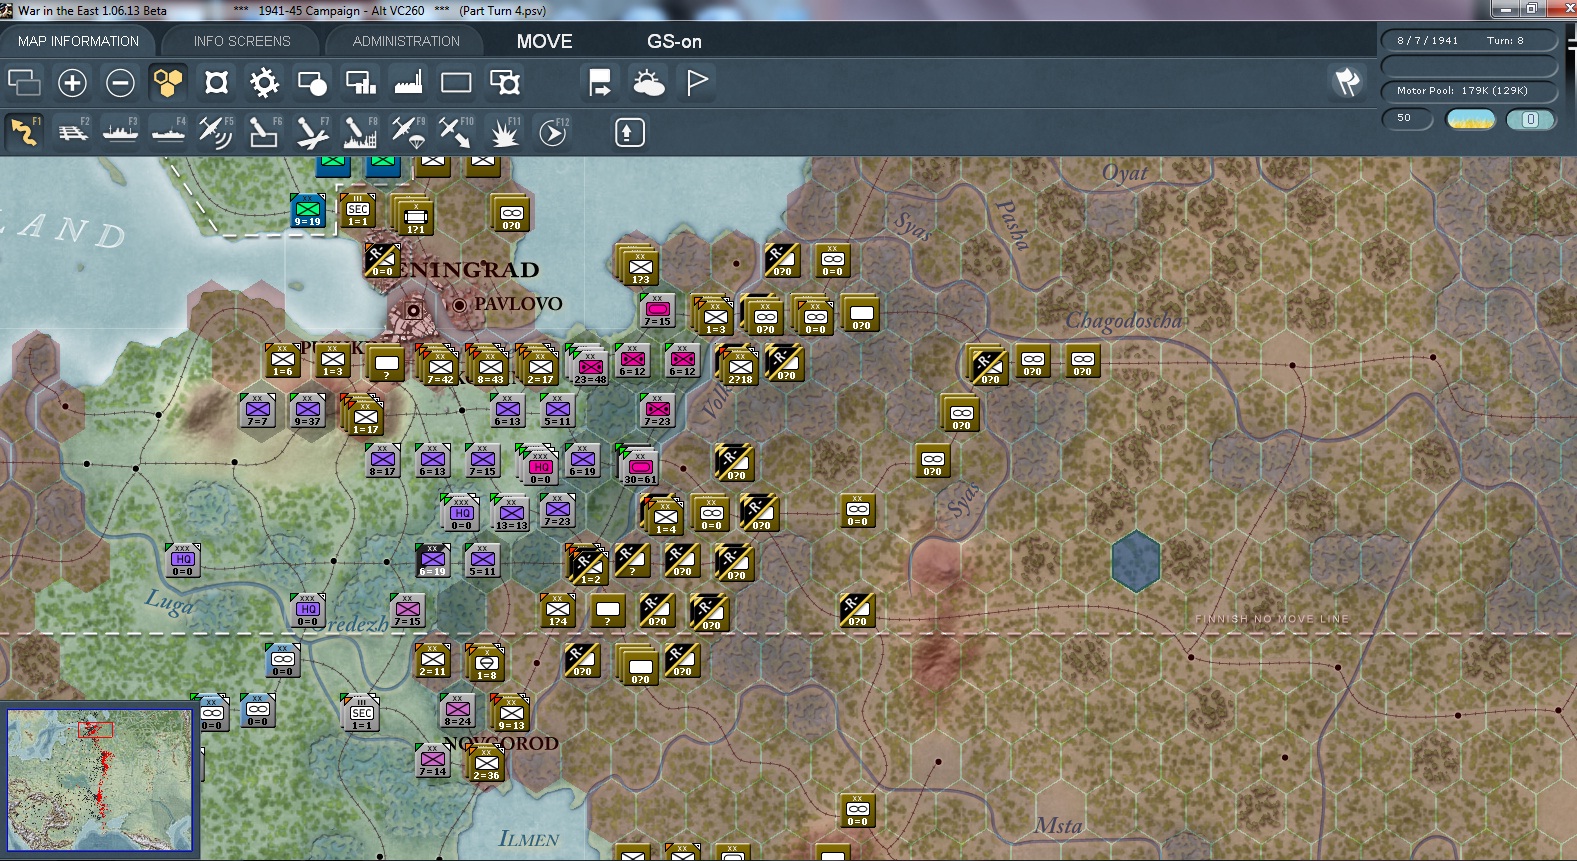Select the F11 explosion mode
The height and width of the screenshot is (861, 1577).
coord(504,132)
